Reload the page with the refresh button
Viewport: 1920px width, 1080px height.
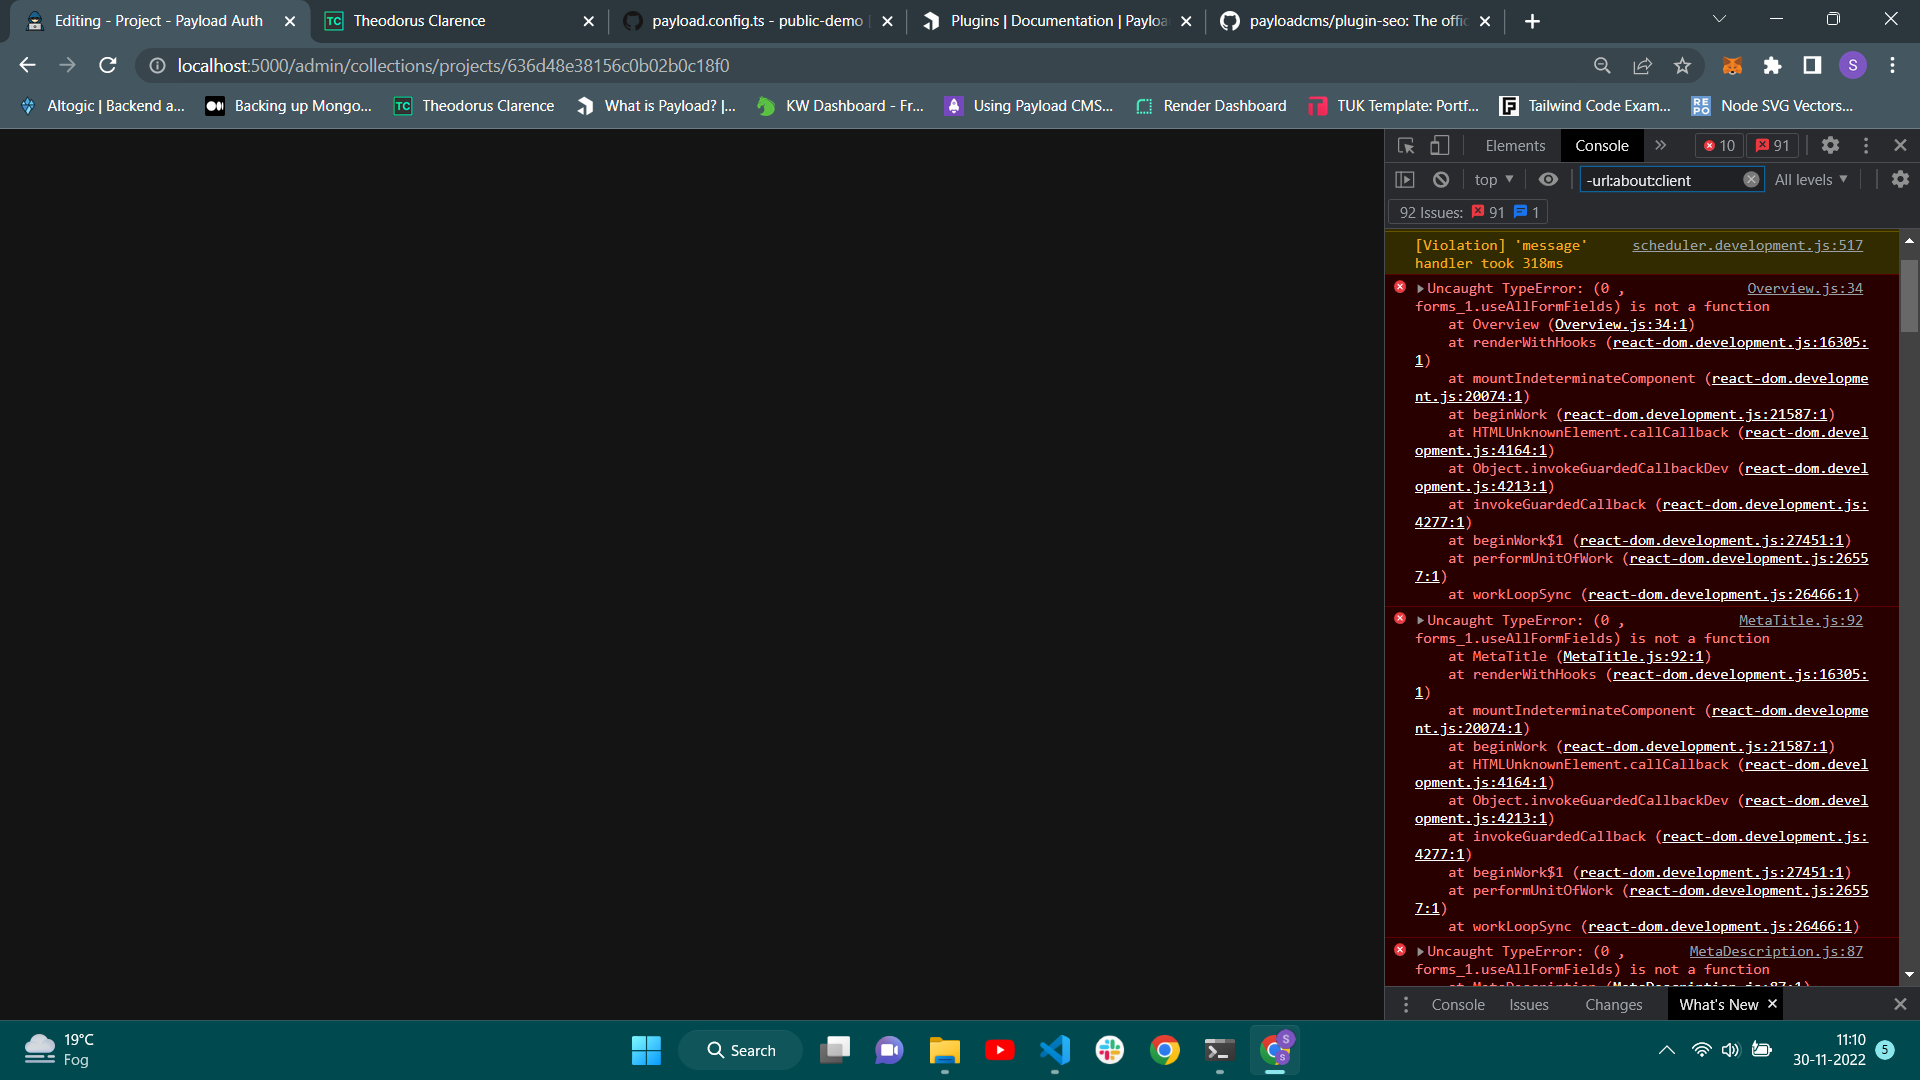point(108,66)
